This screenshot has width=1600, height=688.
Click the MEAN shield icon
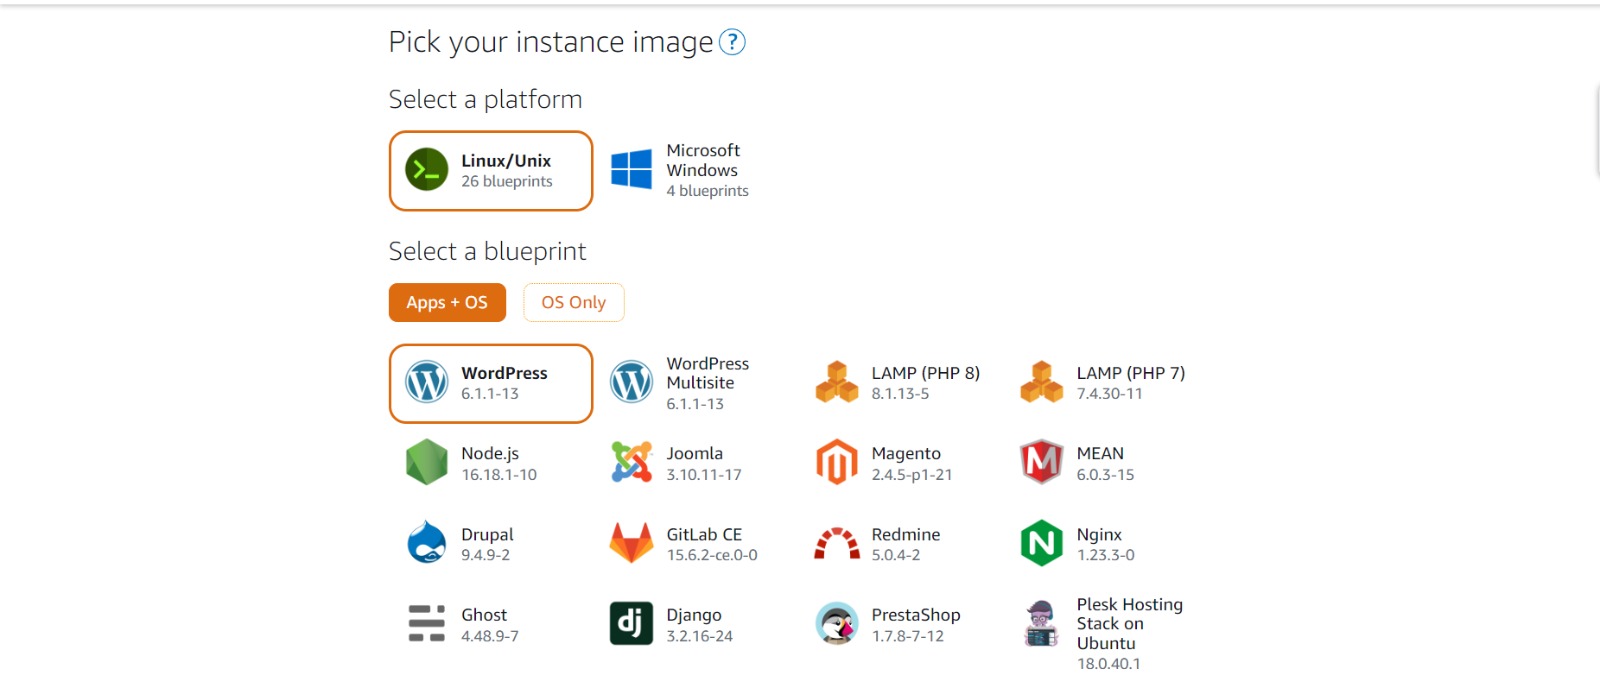tap(1042, 462)
